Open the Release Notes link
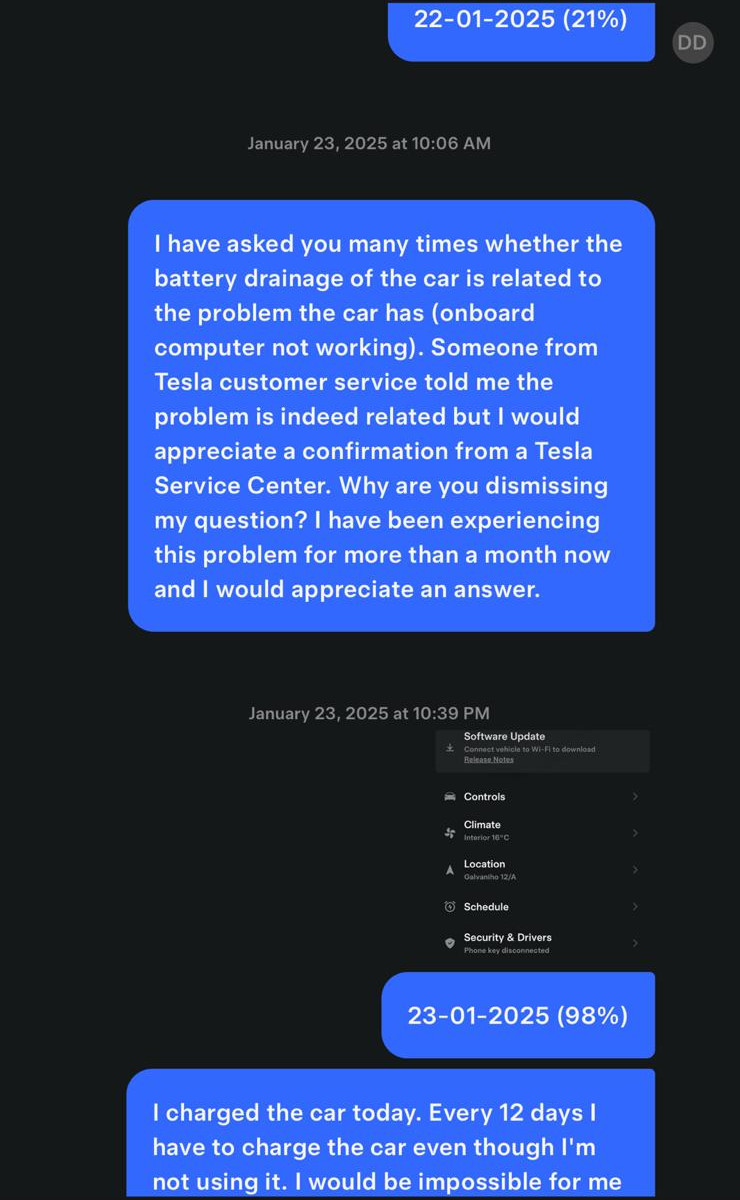The image size is (740, 1200). click(x=489, y=760)
